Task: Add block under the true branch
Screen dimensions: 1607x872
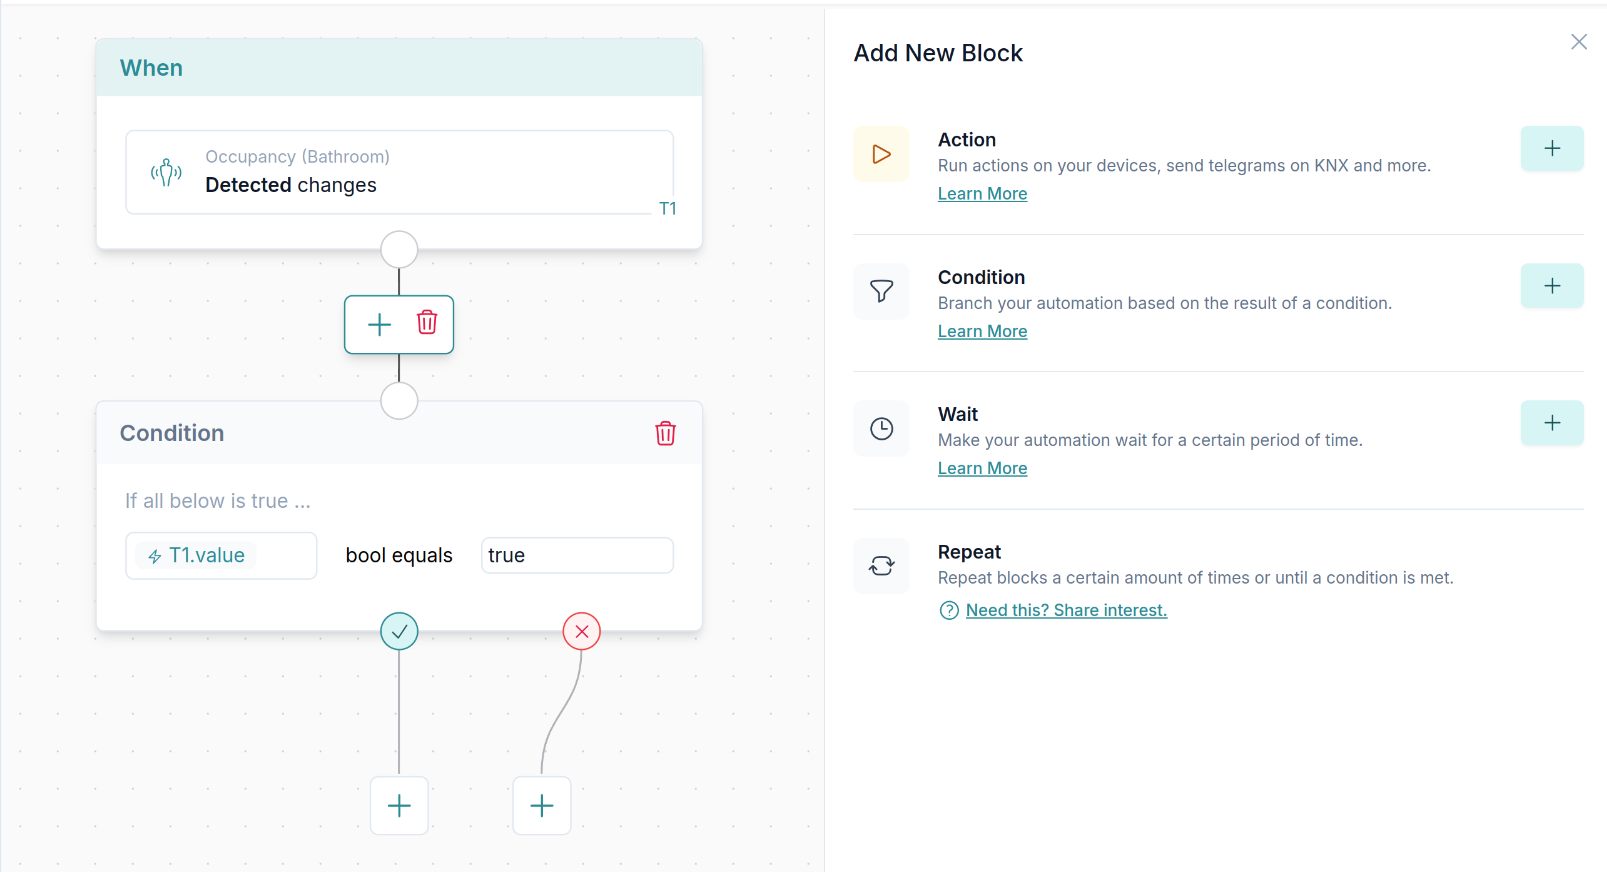Action: coord(399,806)
